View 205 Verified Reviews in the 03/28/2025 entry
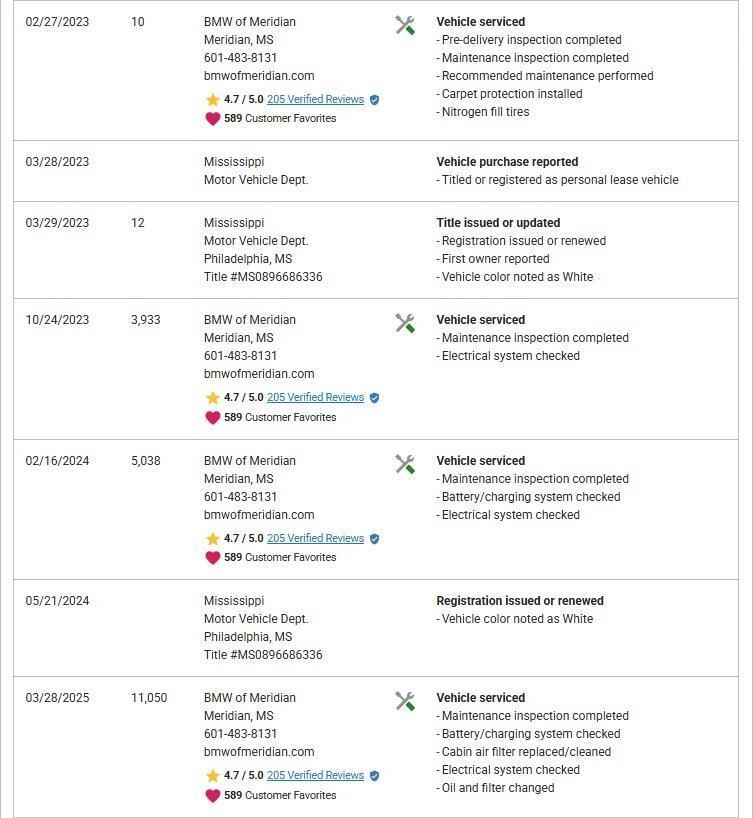This screenshot has width=753, height=818. click(315, 776)
